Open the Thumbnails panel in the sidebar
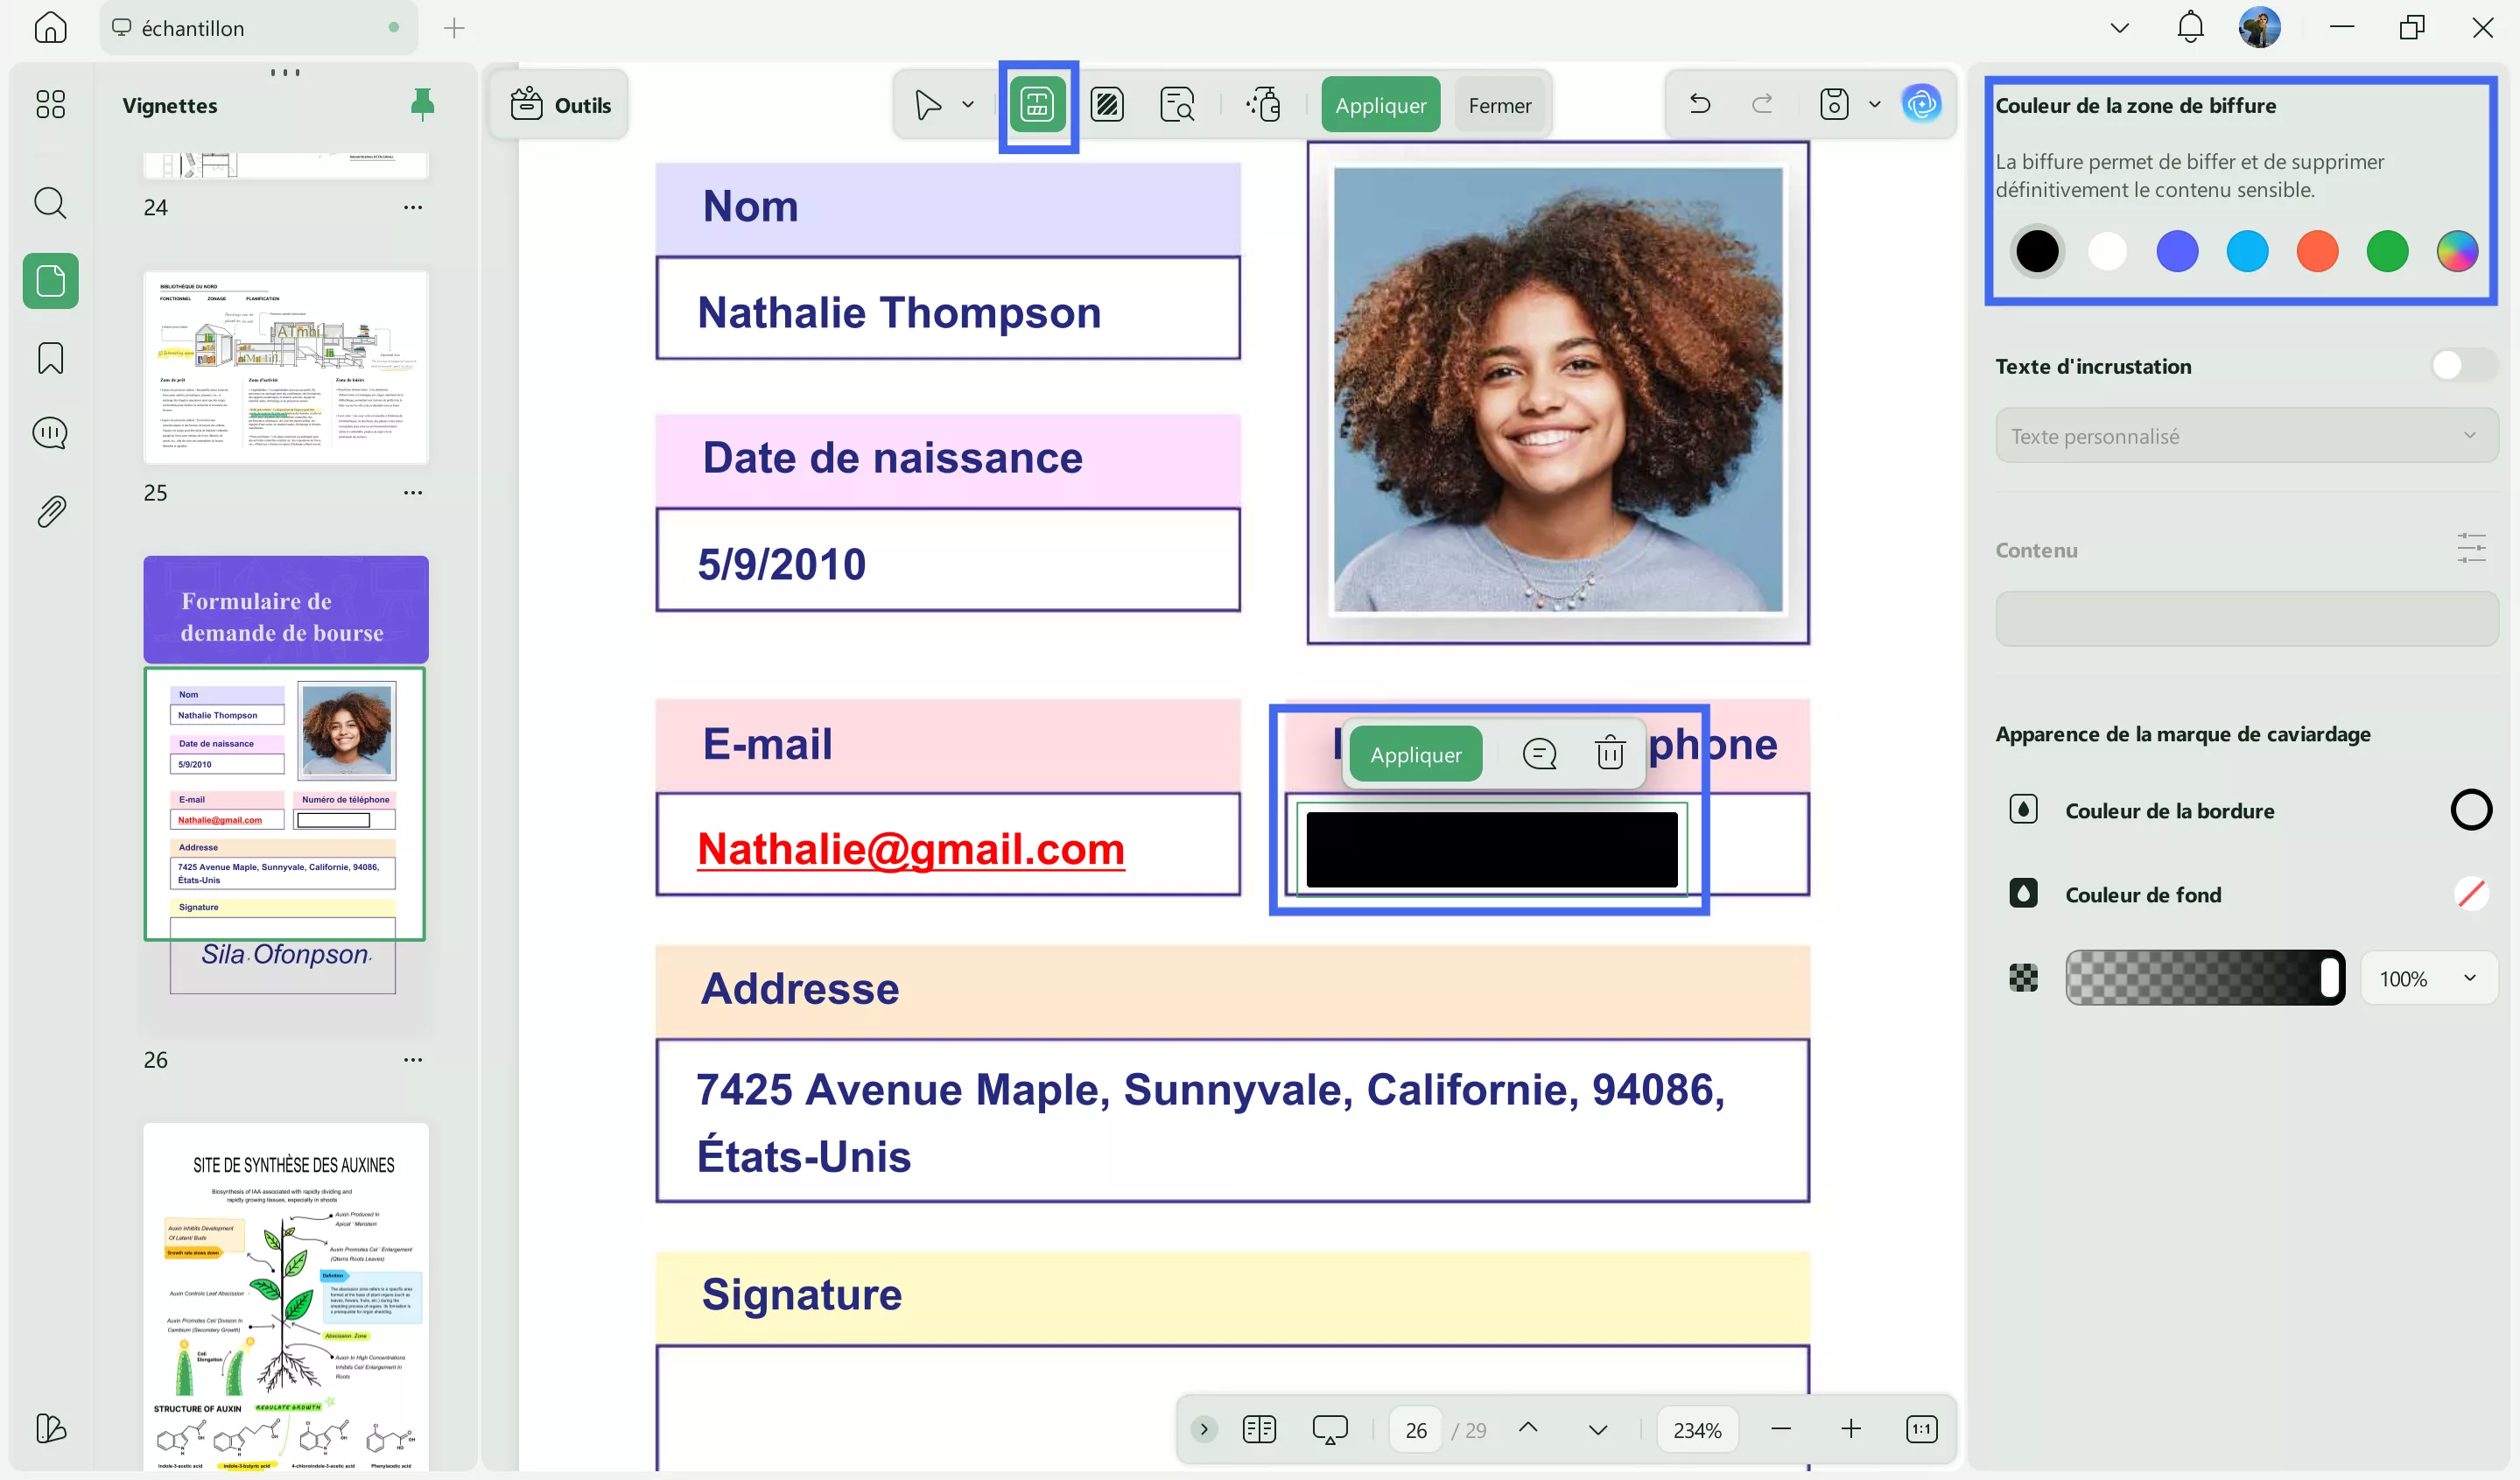Image resolution: width=2520 pixels, height=1480 pixels. pos(50,281)
